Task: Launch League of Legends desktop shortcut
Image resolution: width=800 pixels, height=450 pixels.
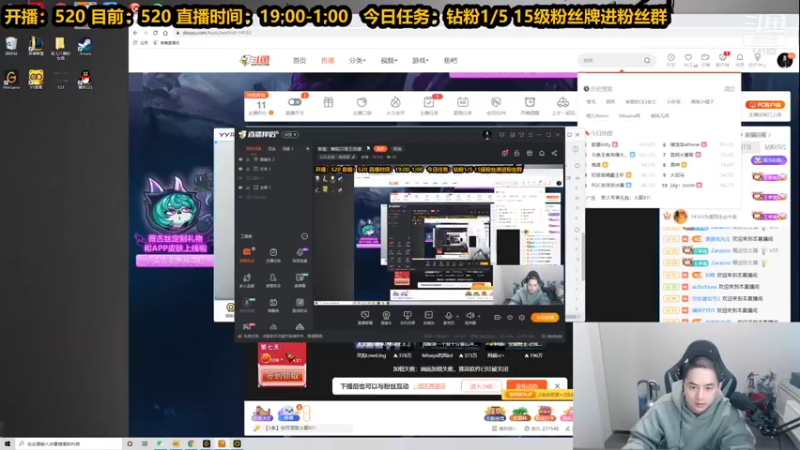Action: (36, 45)
